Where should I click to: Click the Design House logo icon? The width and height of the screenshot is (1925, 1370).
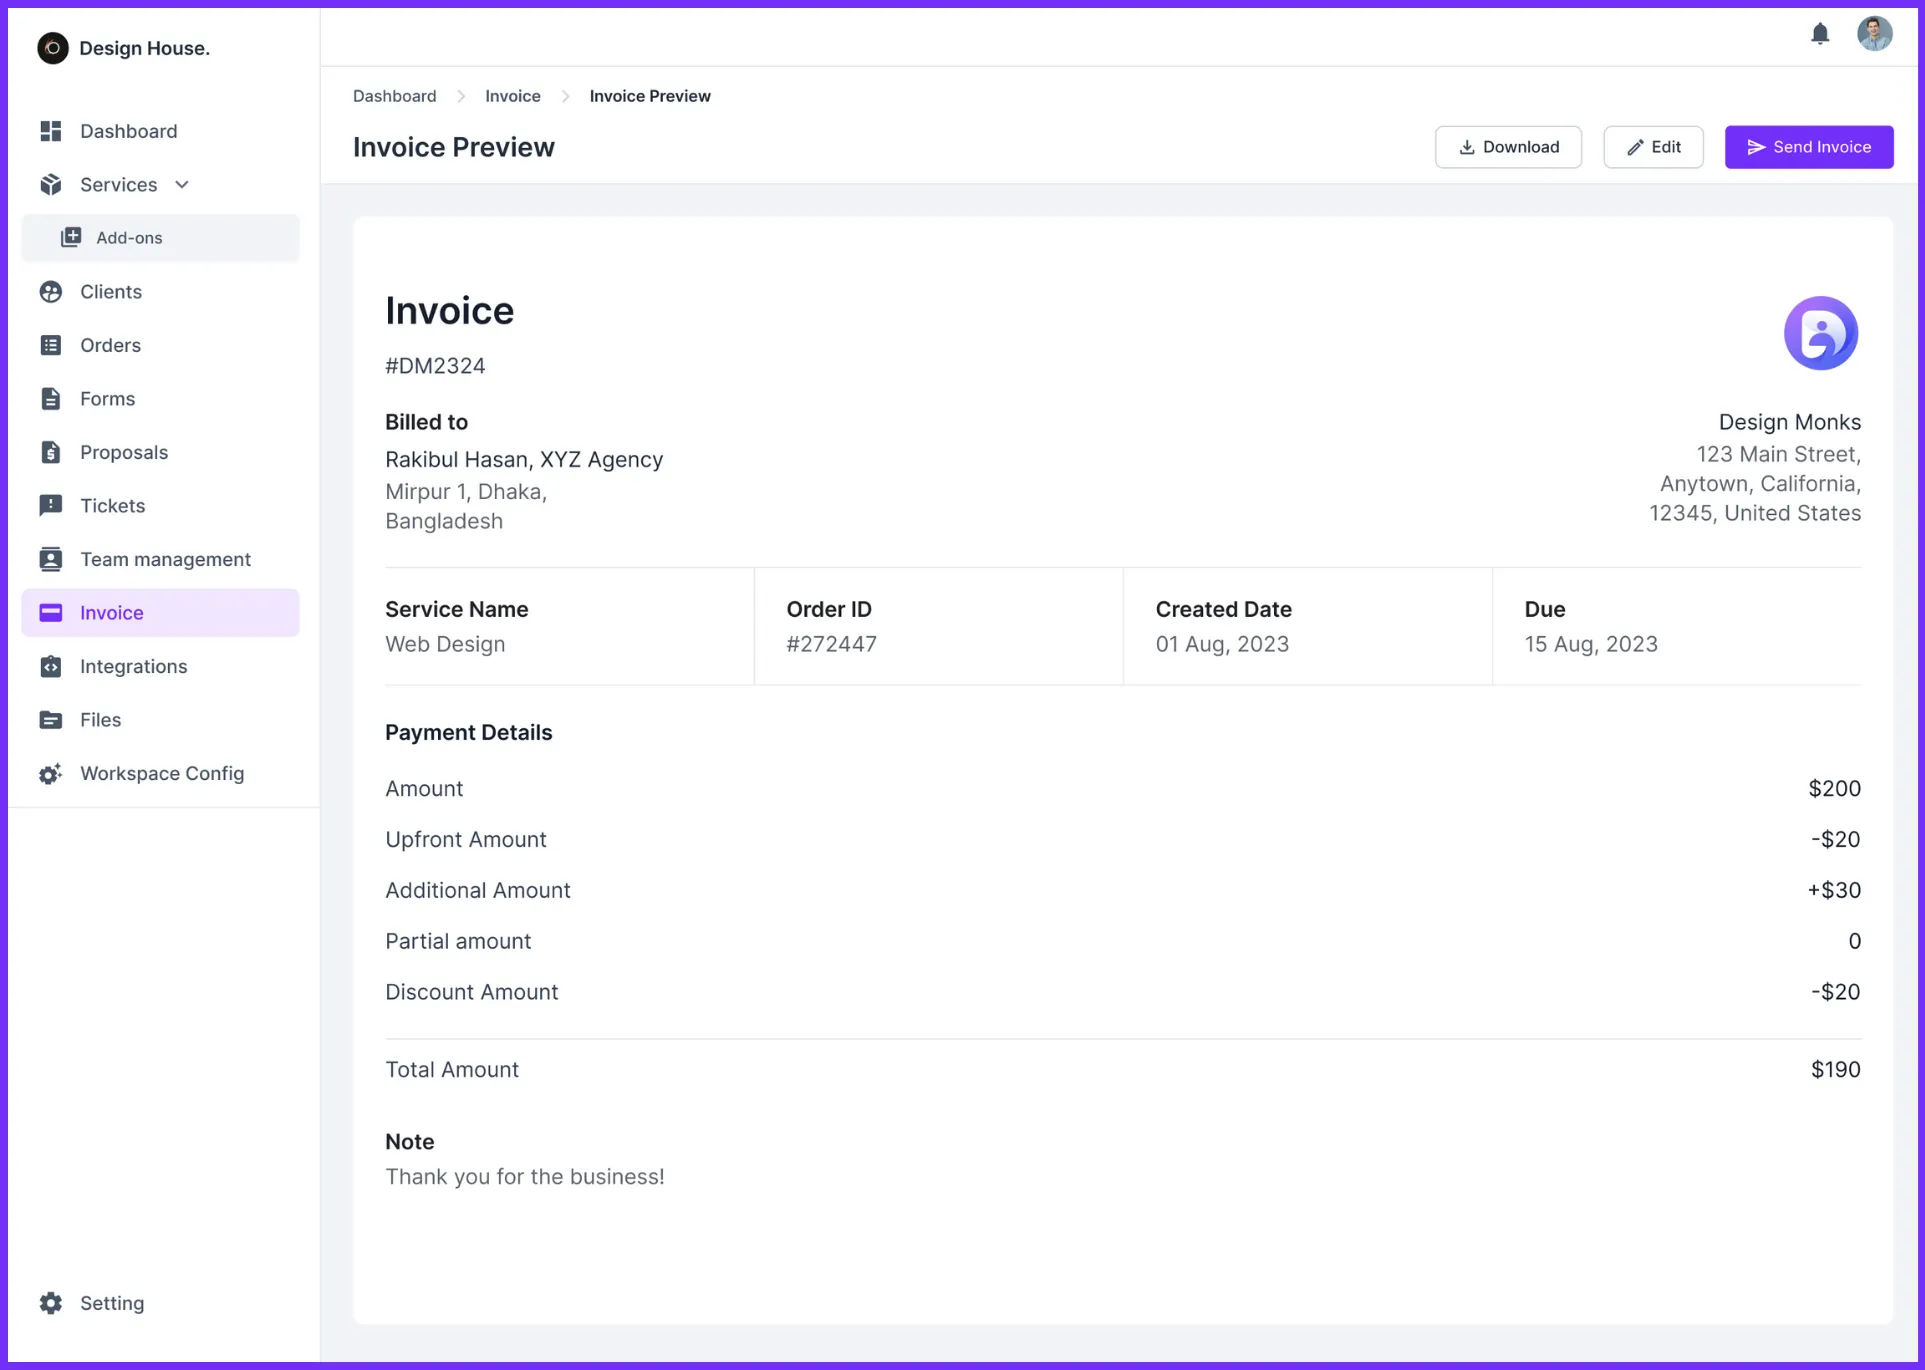point(53,48)
